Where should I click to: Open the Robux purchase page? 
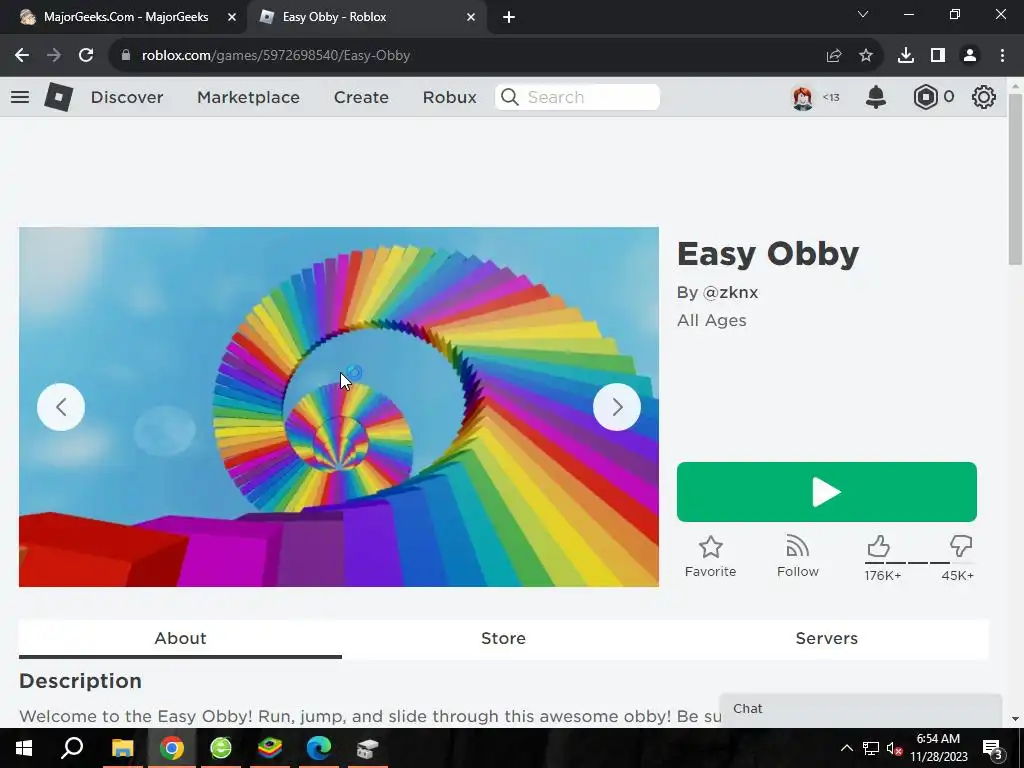tap(449, 97)
